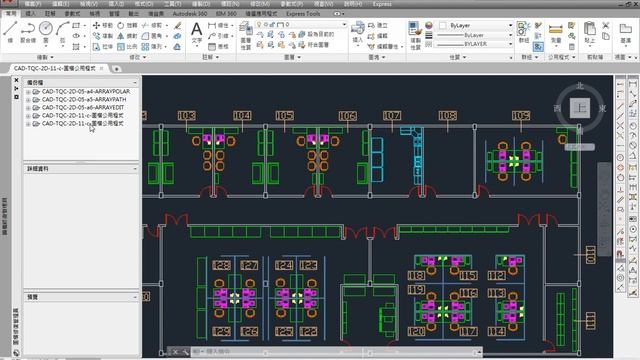Toggle group selection highlighted button
640x360 pixels.
[538, 47]
